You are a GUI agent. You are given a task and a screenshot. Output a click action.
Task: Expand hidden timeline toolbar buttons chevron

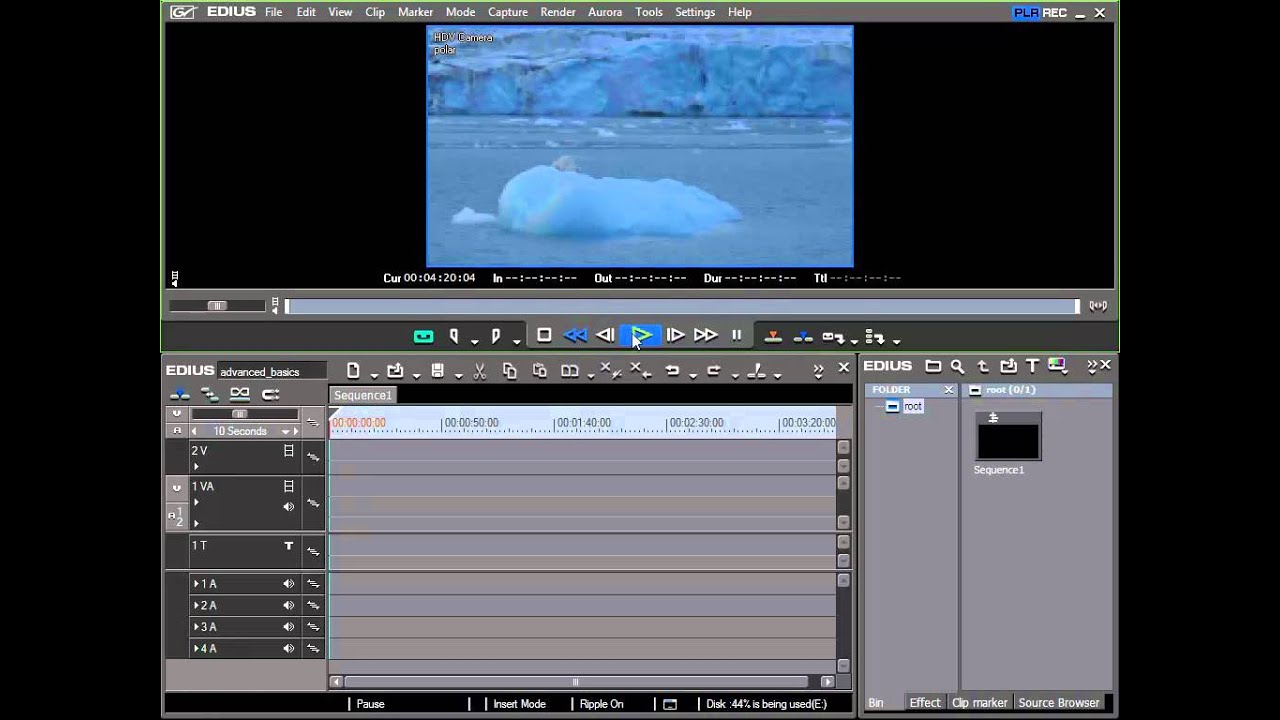coord(818,370)
